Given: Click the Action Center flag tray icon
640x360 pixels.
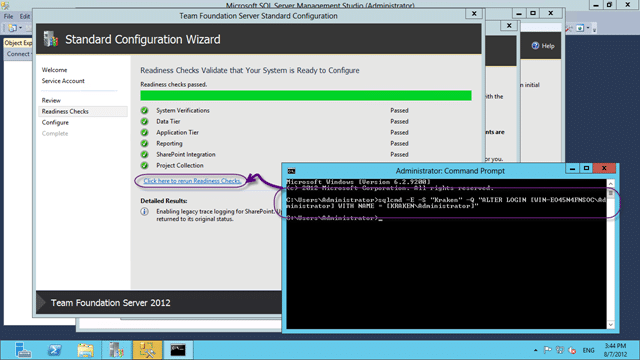Looking at the screenshot, I should tap(547, 350).
